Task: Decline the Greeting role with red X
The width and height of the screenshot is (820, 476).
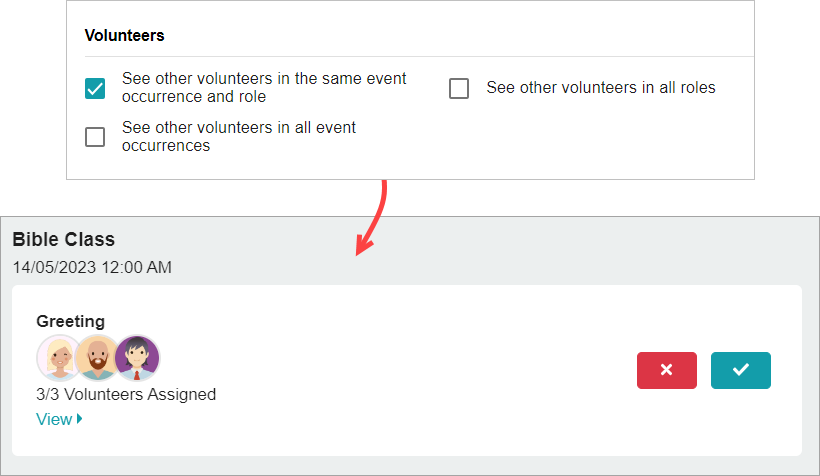Action: [667, 370]
